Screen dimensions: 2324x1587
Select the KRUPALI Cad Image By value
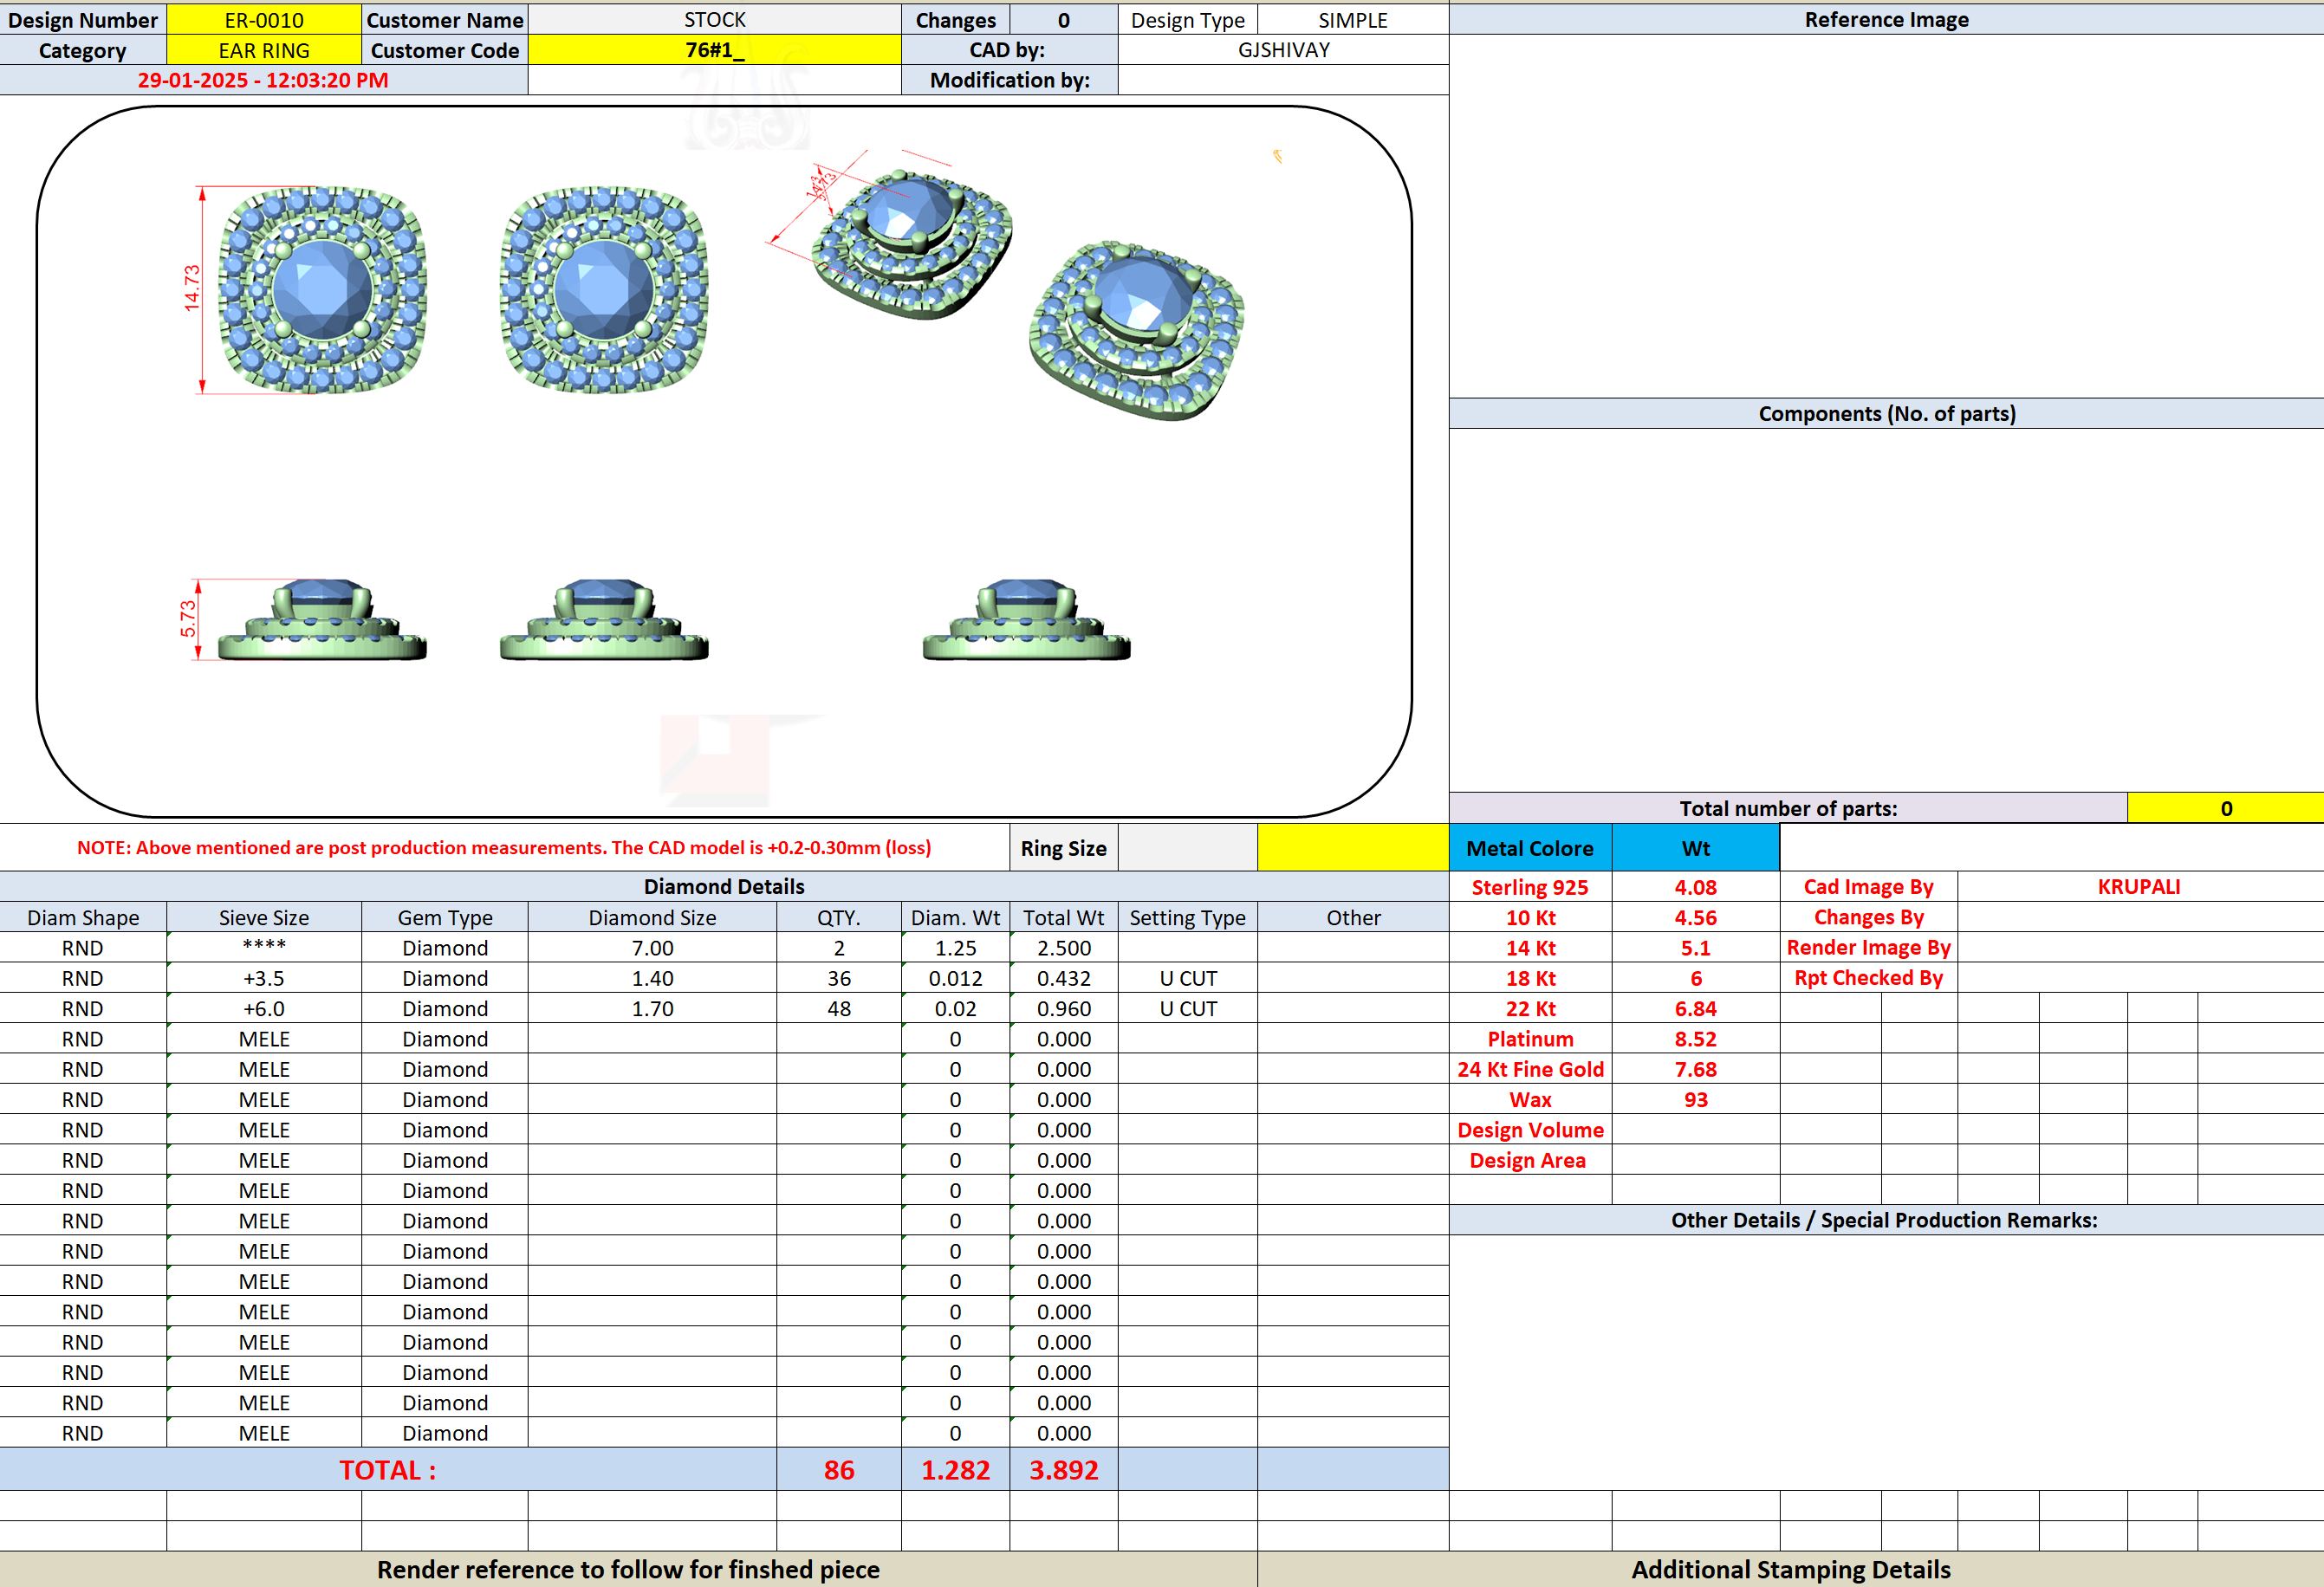[2139, 886]
